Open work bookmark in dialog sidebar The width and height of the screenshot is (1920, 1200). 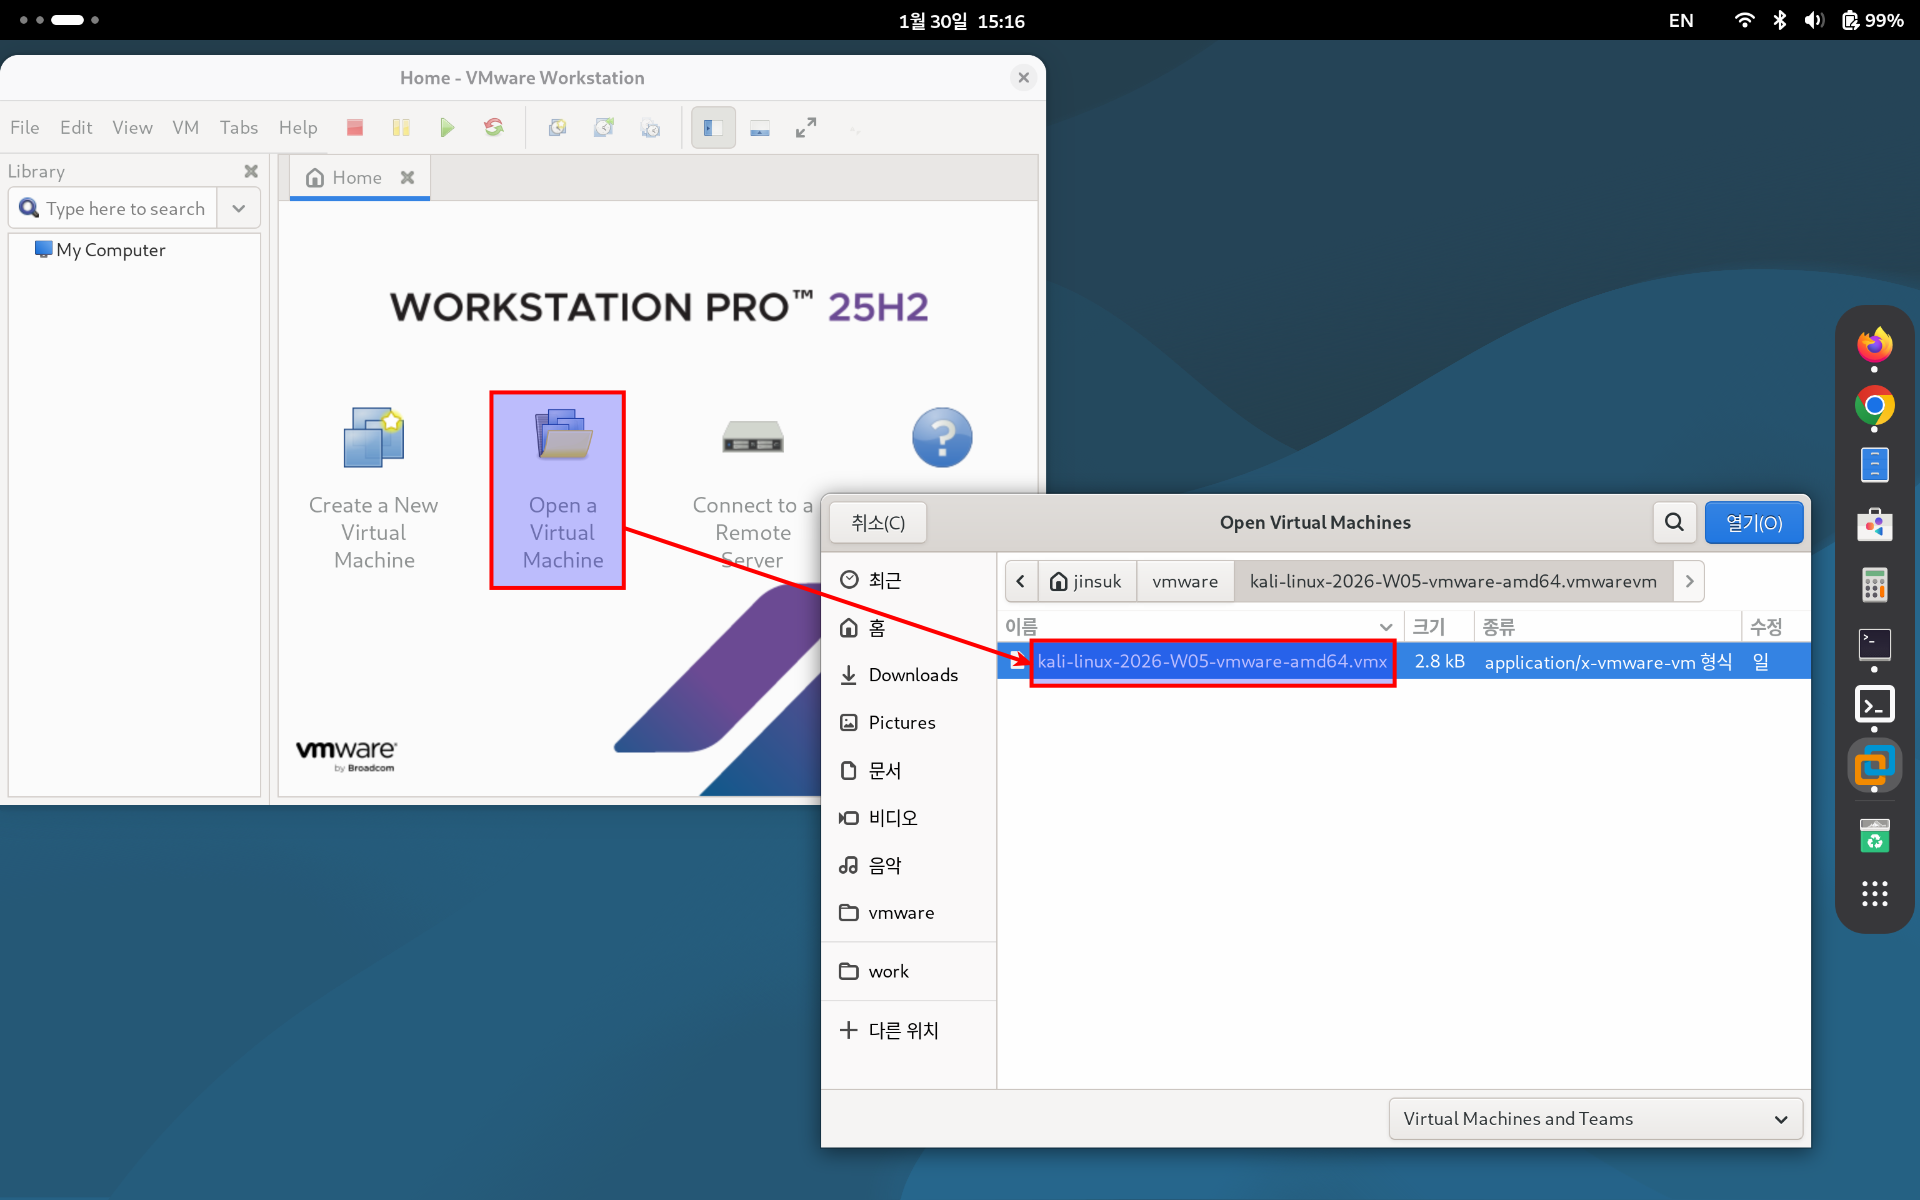click(x=908, y=971)
